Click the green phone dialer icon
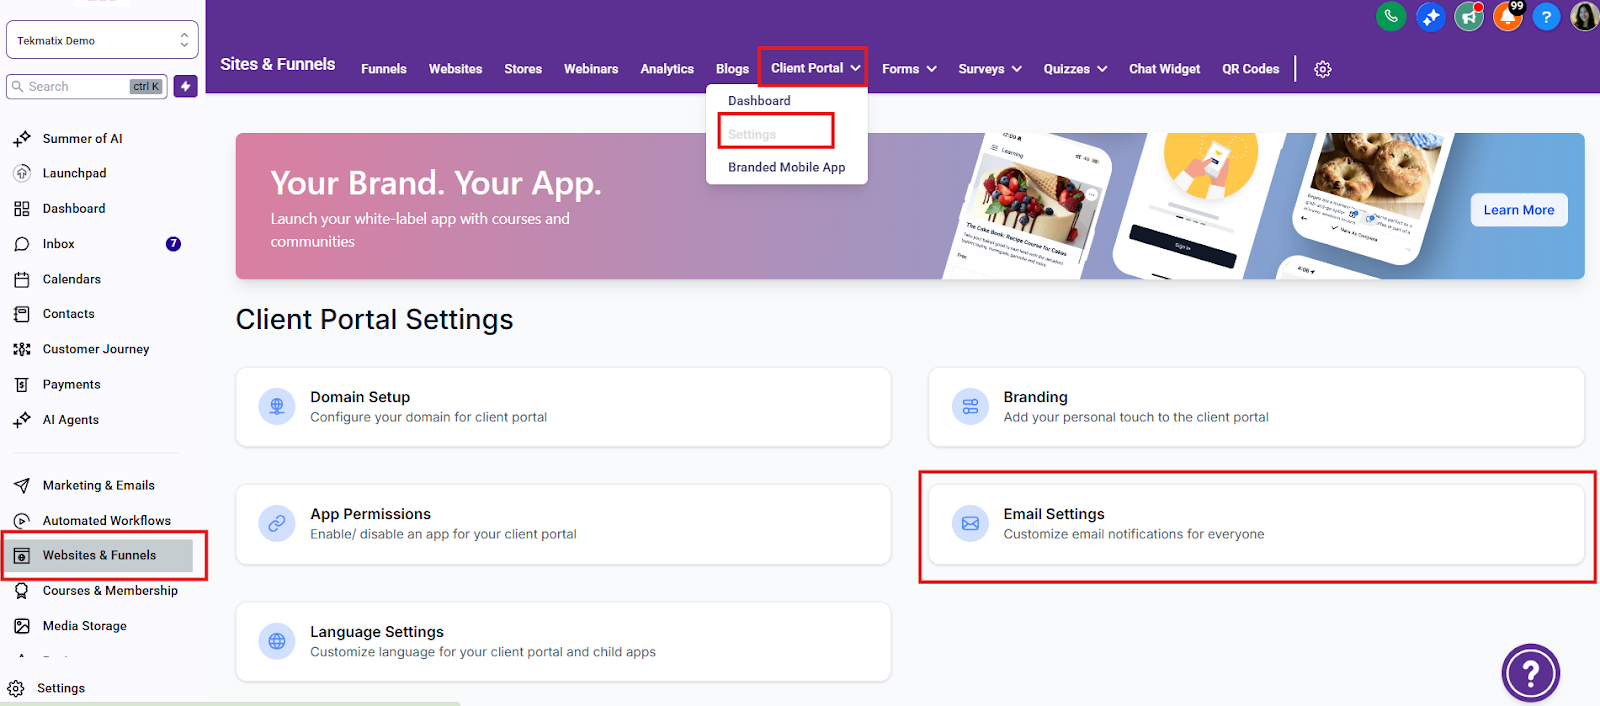This screenshot has width=1600, height=706. [1391, 17]
